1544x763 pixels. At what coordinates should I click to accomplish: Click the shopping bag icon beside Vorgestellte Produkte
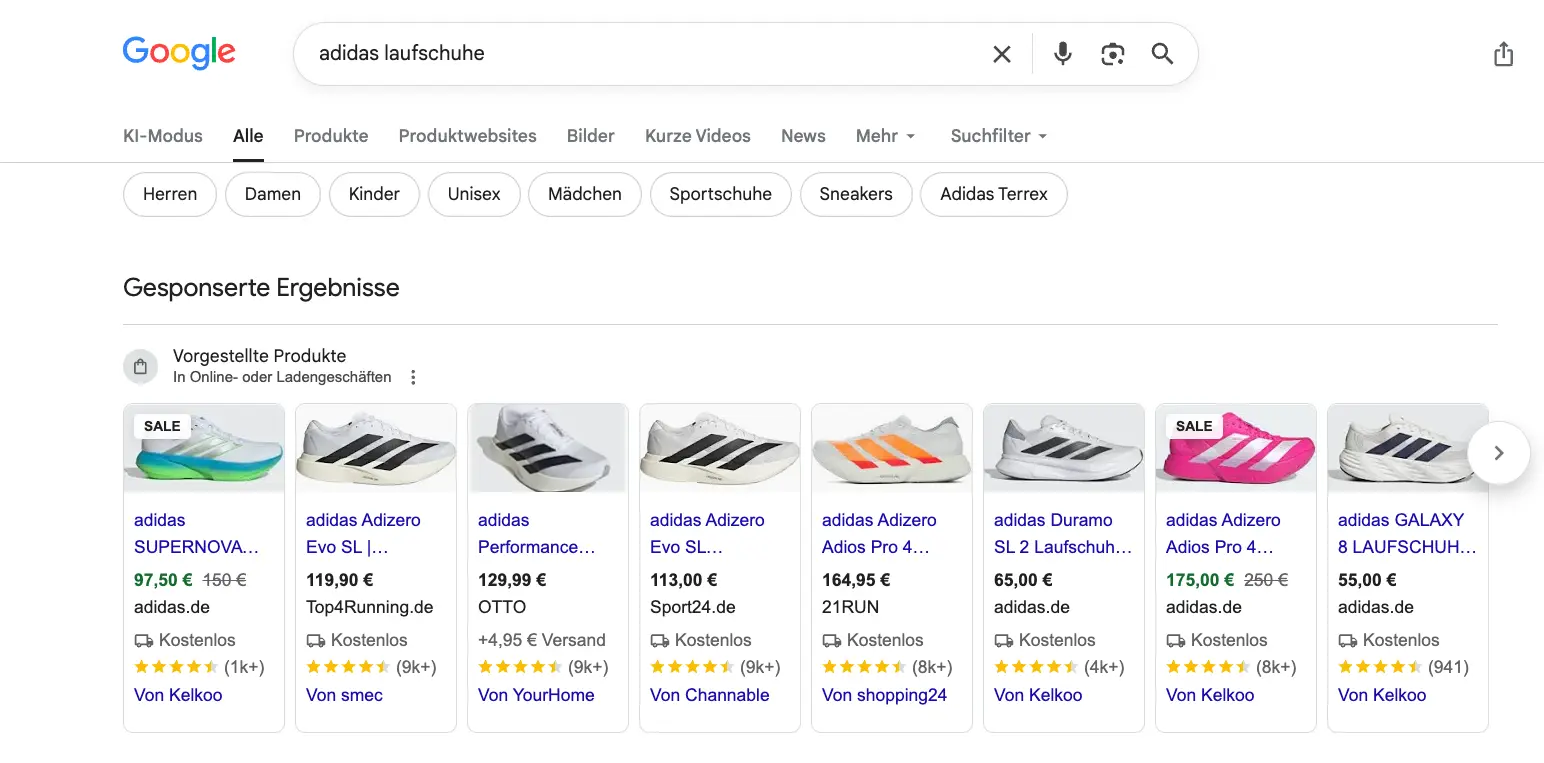(x=141, y=366)
